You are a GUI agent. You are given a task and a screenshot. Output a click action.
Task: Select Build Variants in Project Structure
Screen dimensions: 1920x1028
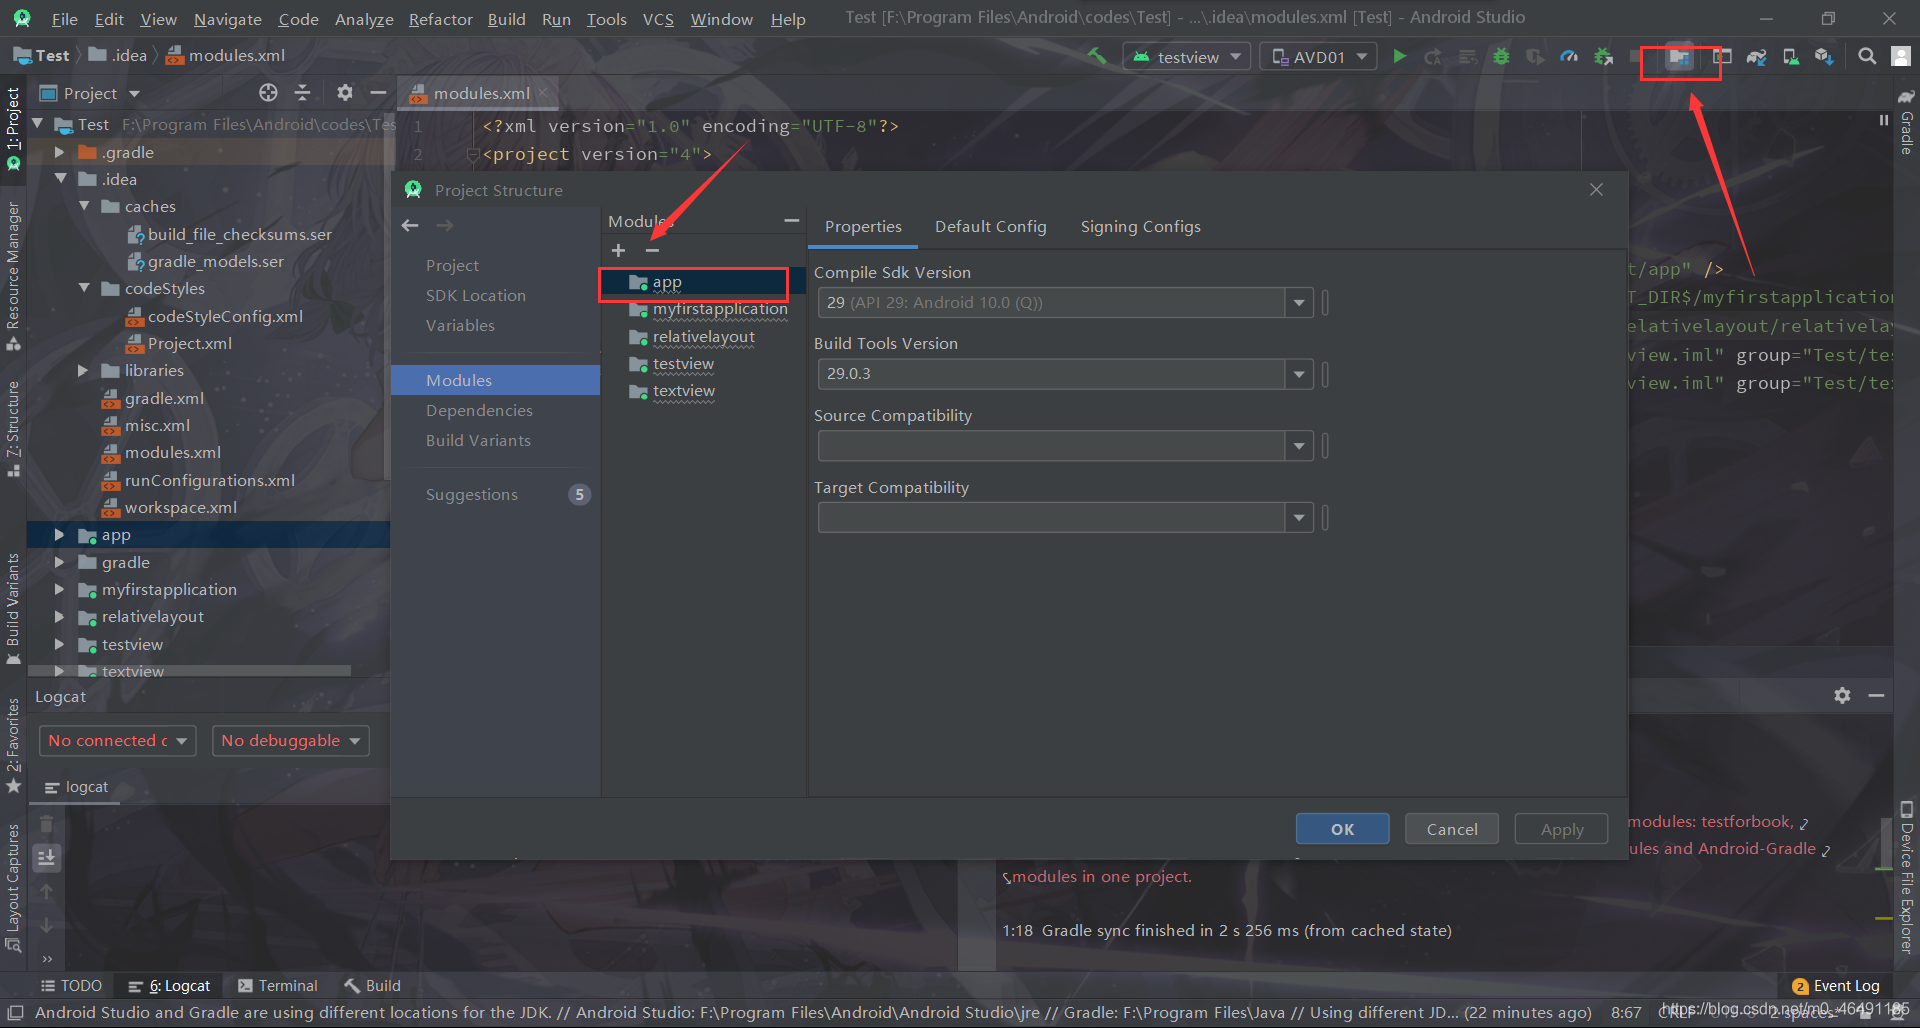[x=478, y=441]
